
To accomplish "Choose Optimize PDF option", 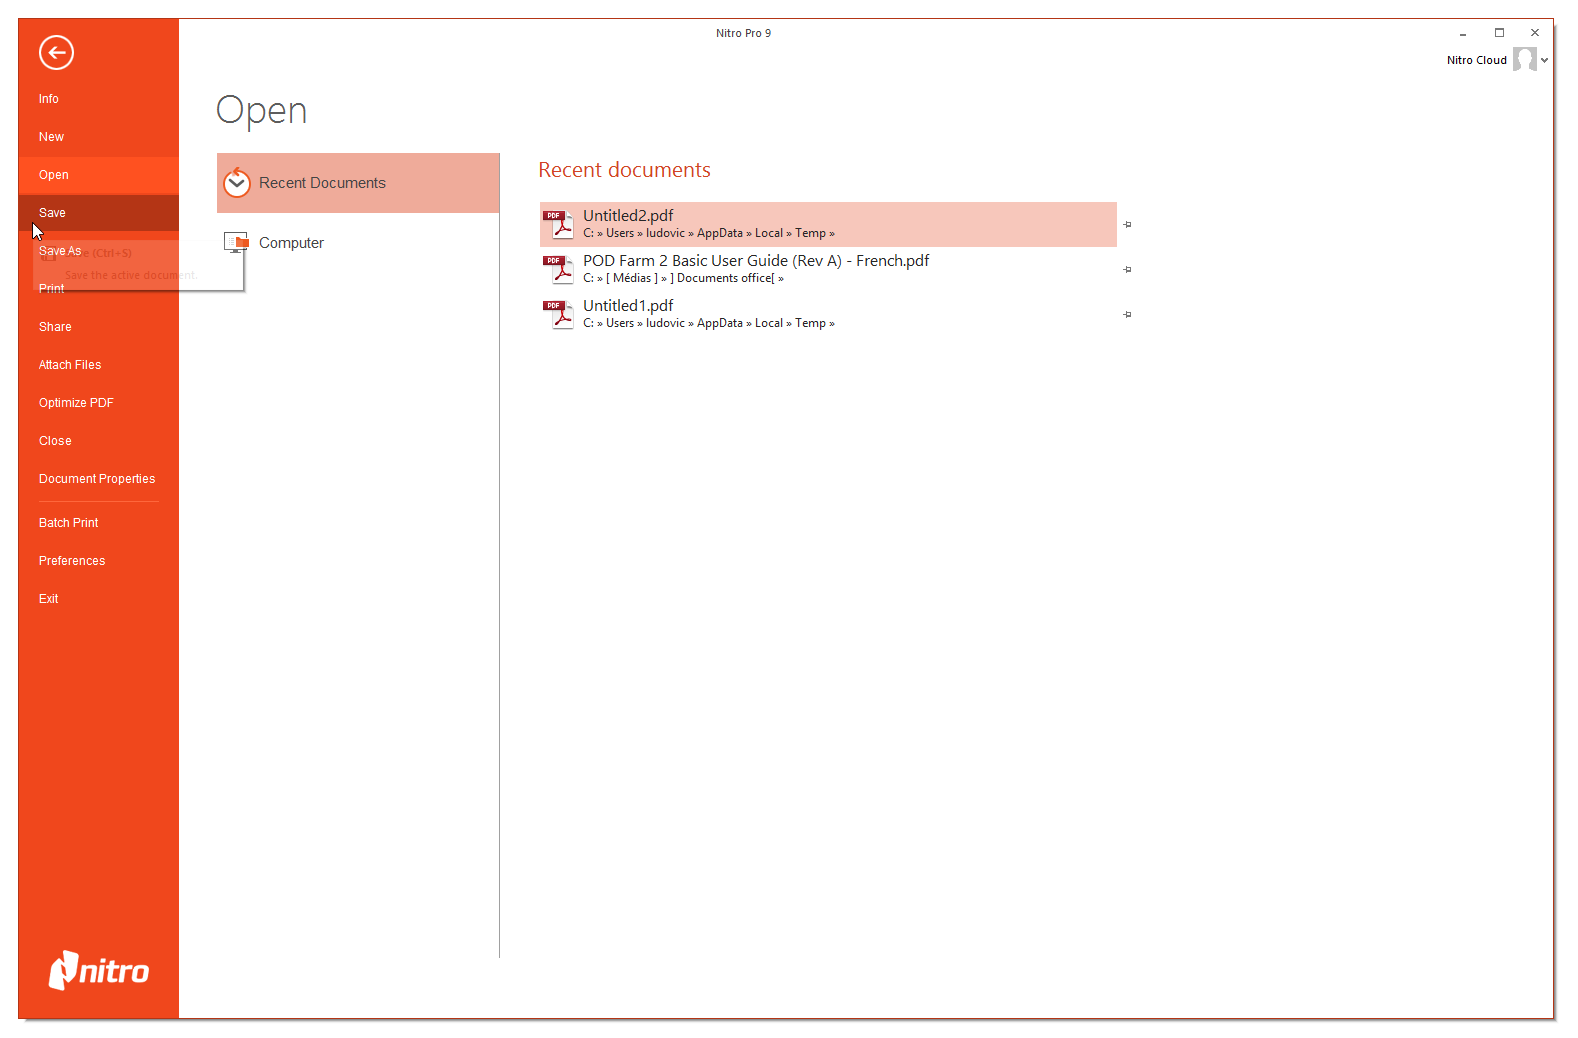I will (98, 403).
